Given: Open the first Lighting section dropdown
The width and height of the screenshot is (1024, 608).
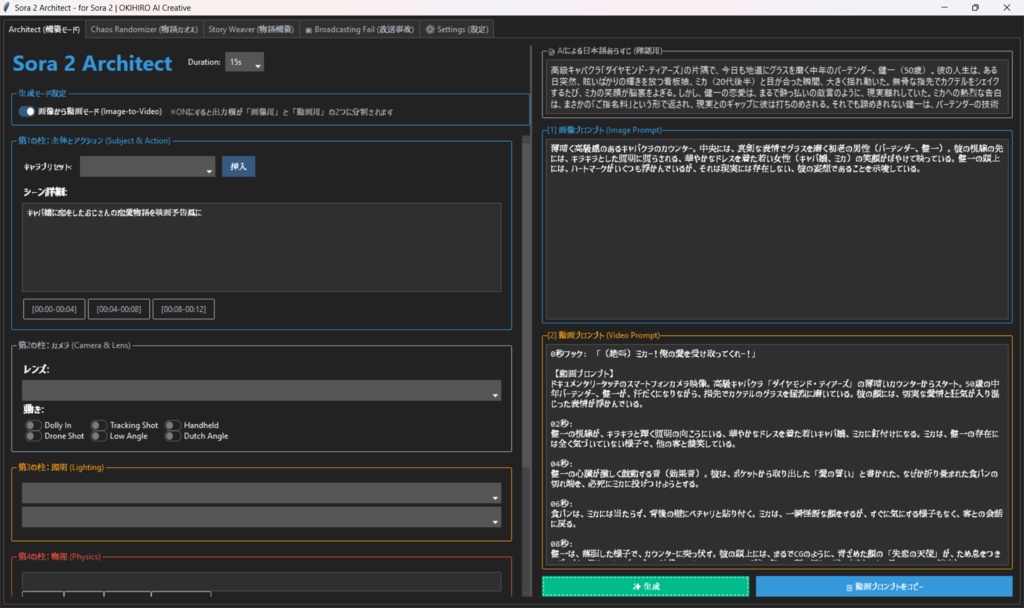Looking at the screenshot, I should 260,494.
